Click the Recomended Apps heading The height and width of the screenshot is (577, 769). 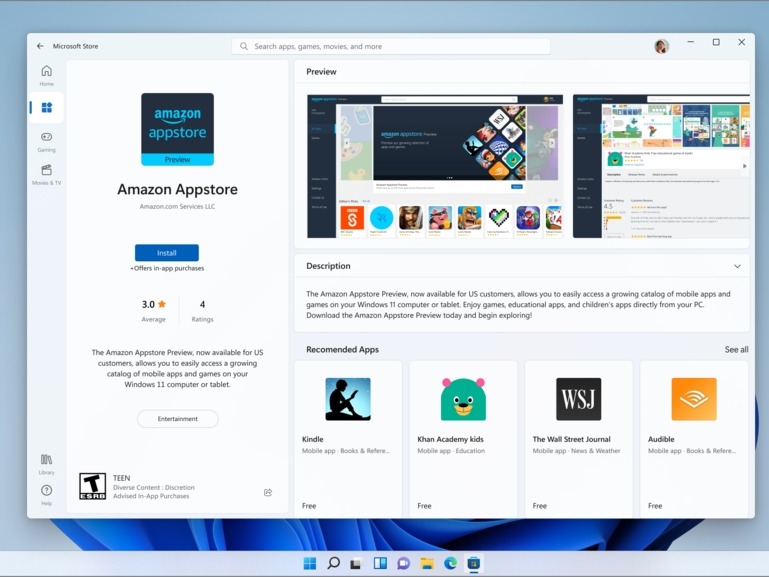342,350
